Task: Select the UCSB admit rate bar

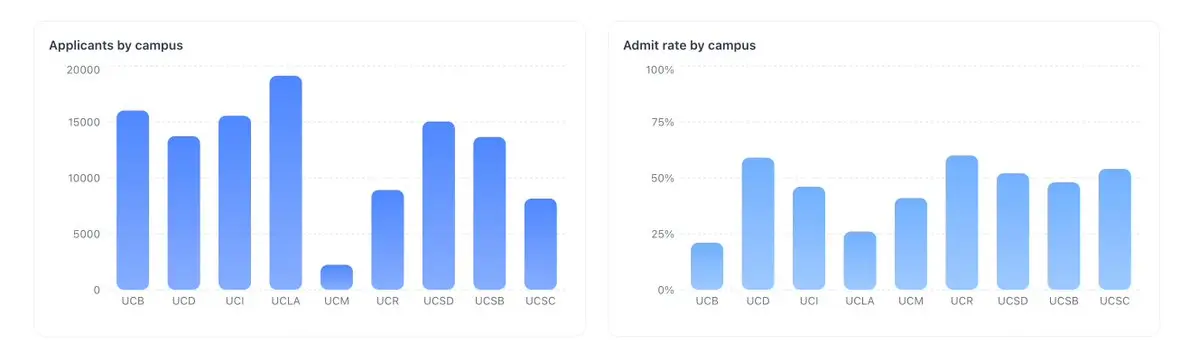Action: coord(1064,236)
